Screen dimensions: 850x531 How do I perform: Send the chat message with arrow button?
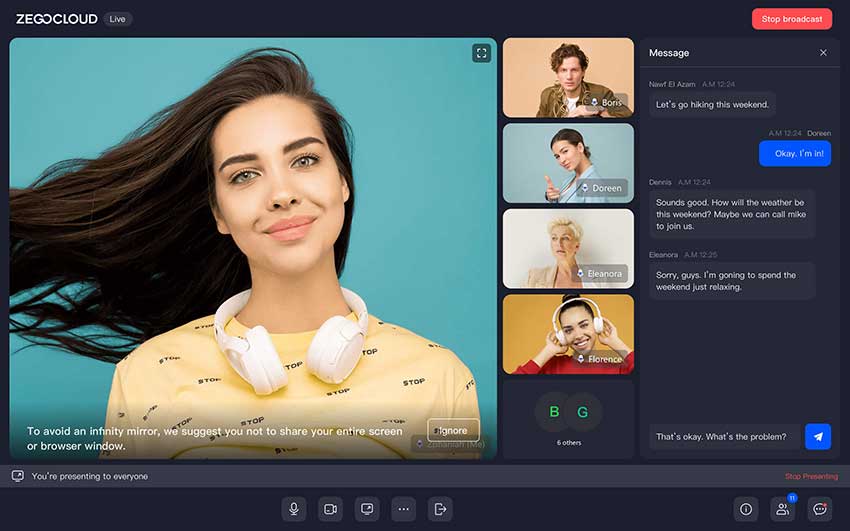tap(818, 437)
